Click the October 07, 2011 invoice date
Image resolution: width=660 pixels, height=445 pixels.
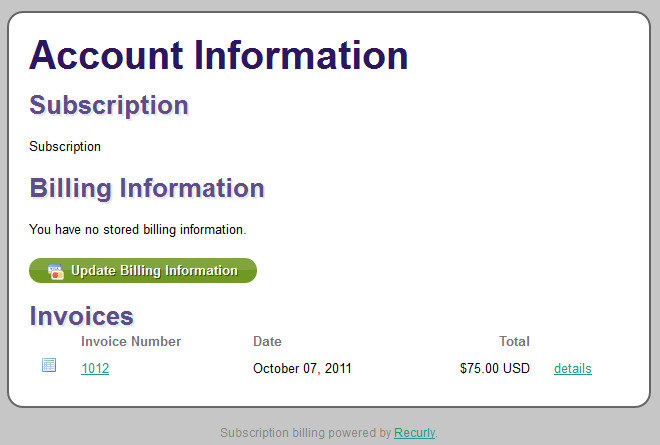point(302,368)
